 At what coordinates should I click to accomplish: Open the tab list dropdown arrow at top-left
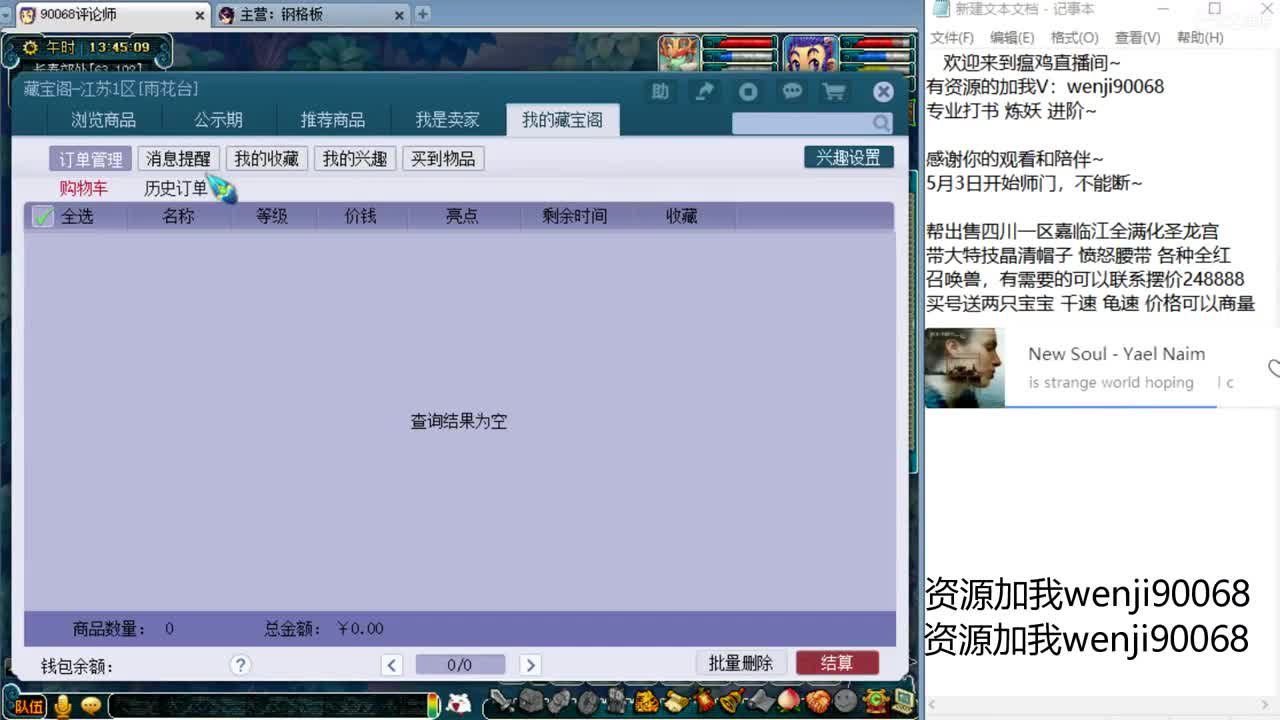click(6, 15)
